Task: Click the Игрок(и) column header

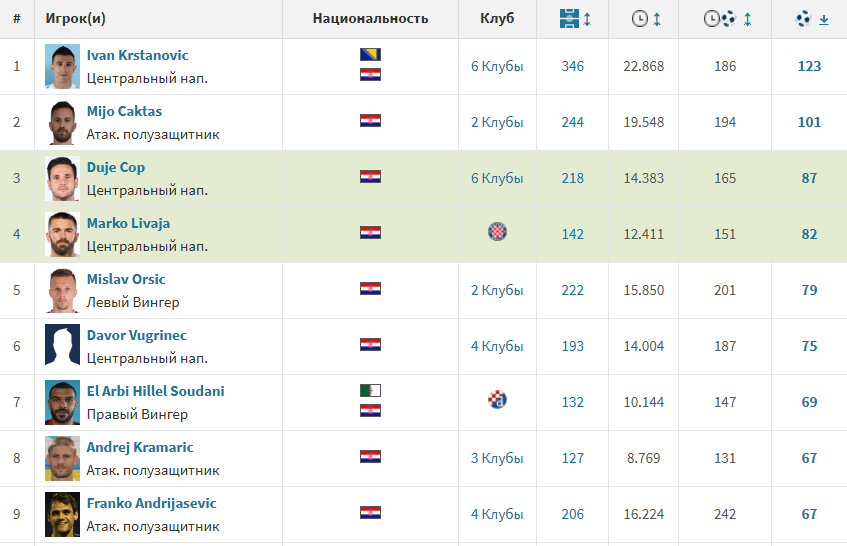Action: 73,19
